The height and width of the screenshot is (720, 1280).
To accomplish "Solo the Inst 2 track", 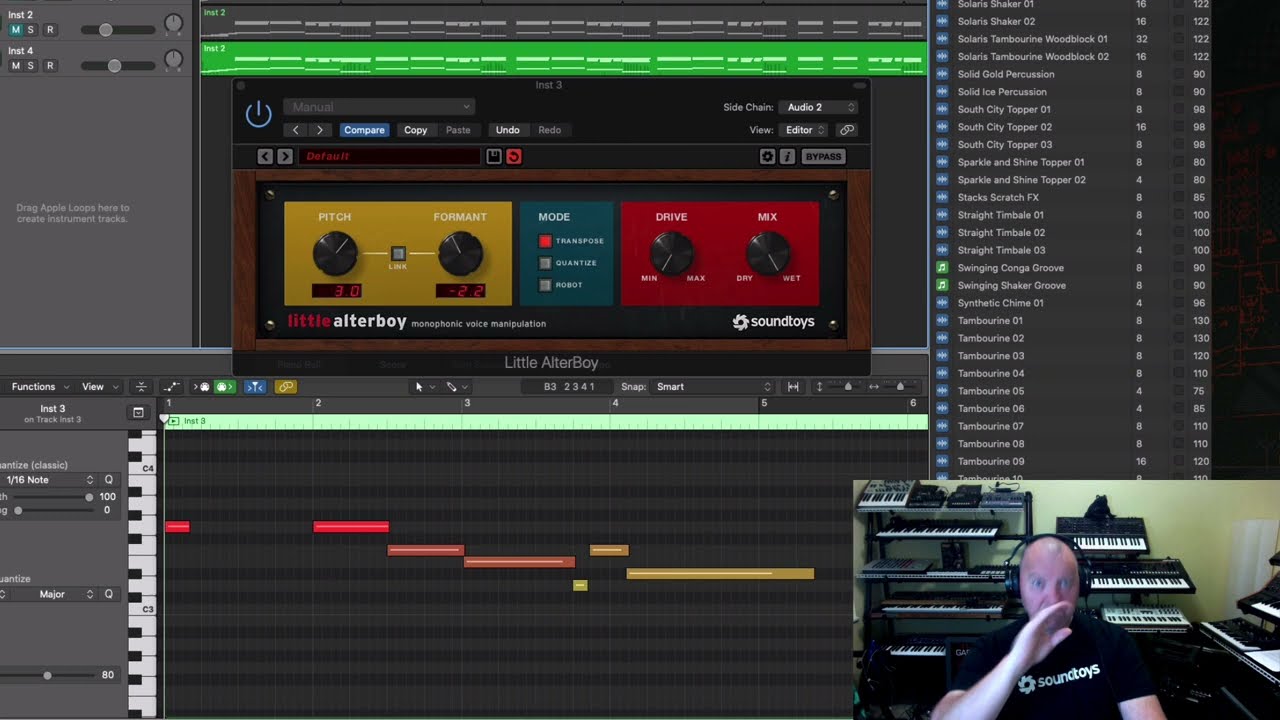I will click(31, 30).
